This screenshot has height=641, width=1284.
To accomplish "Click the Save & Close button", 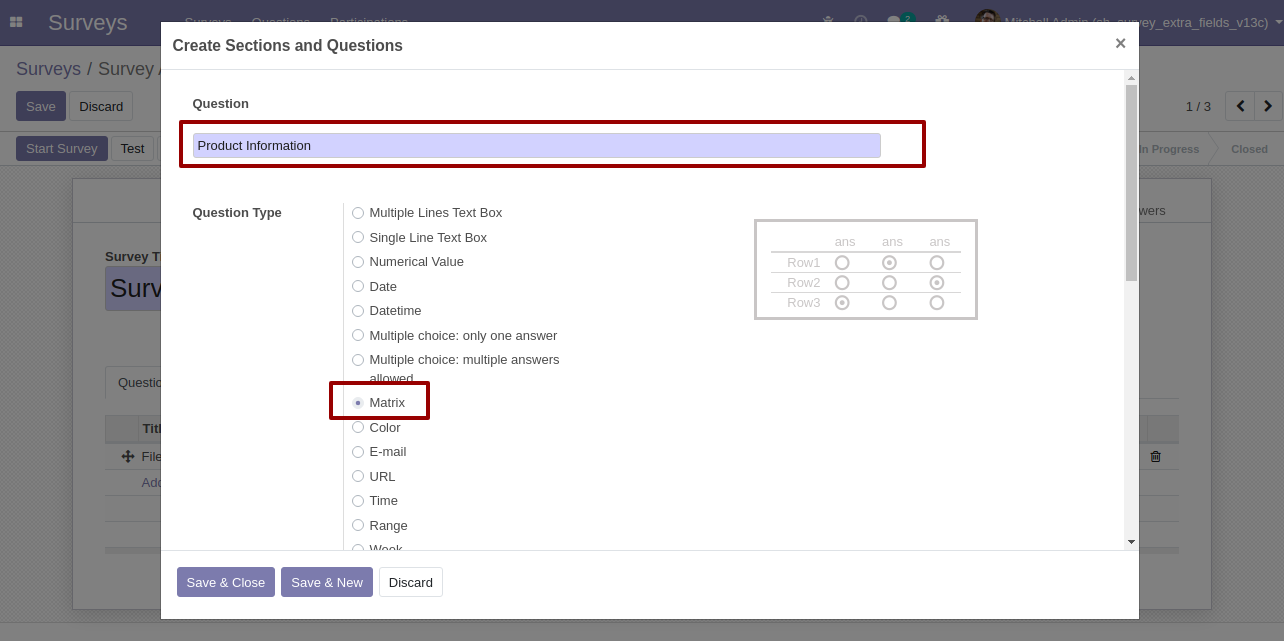I will [x=225, y=582].
